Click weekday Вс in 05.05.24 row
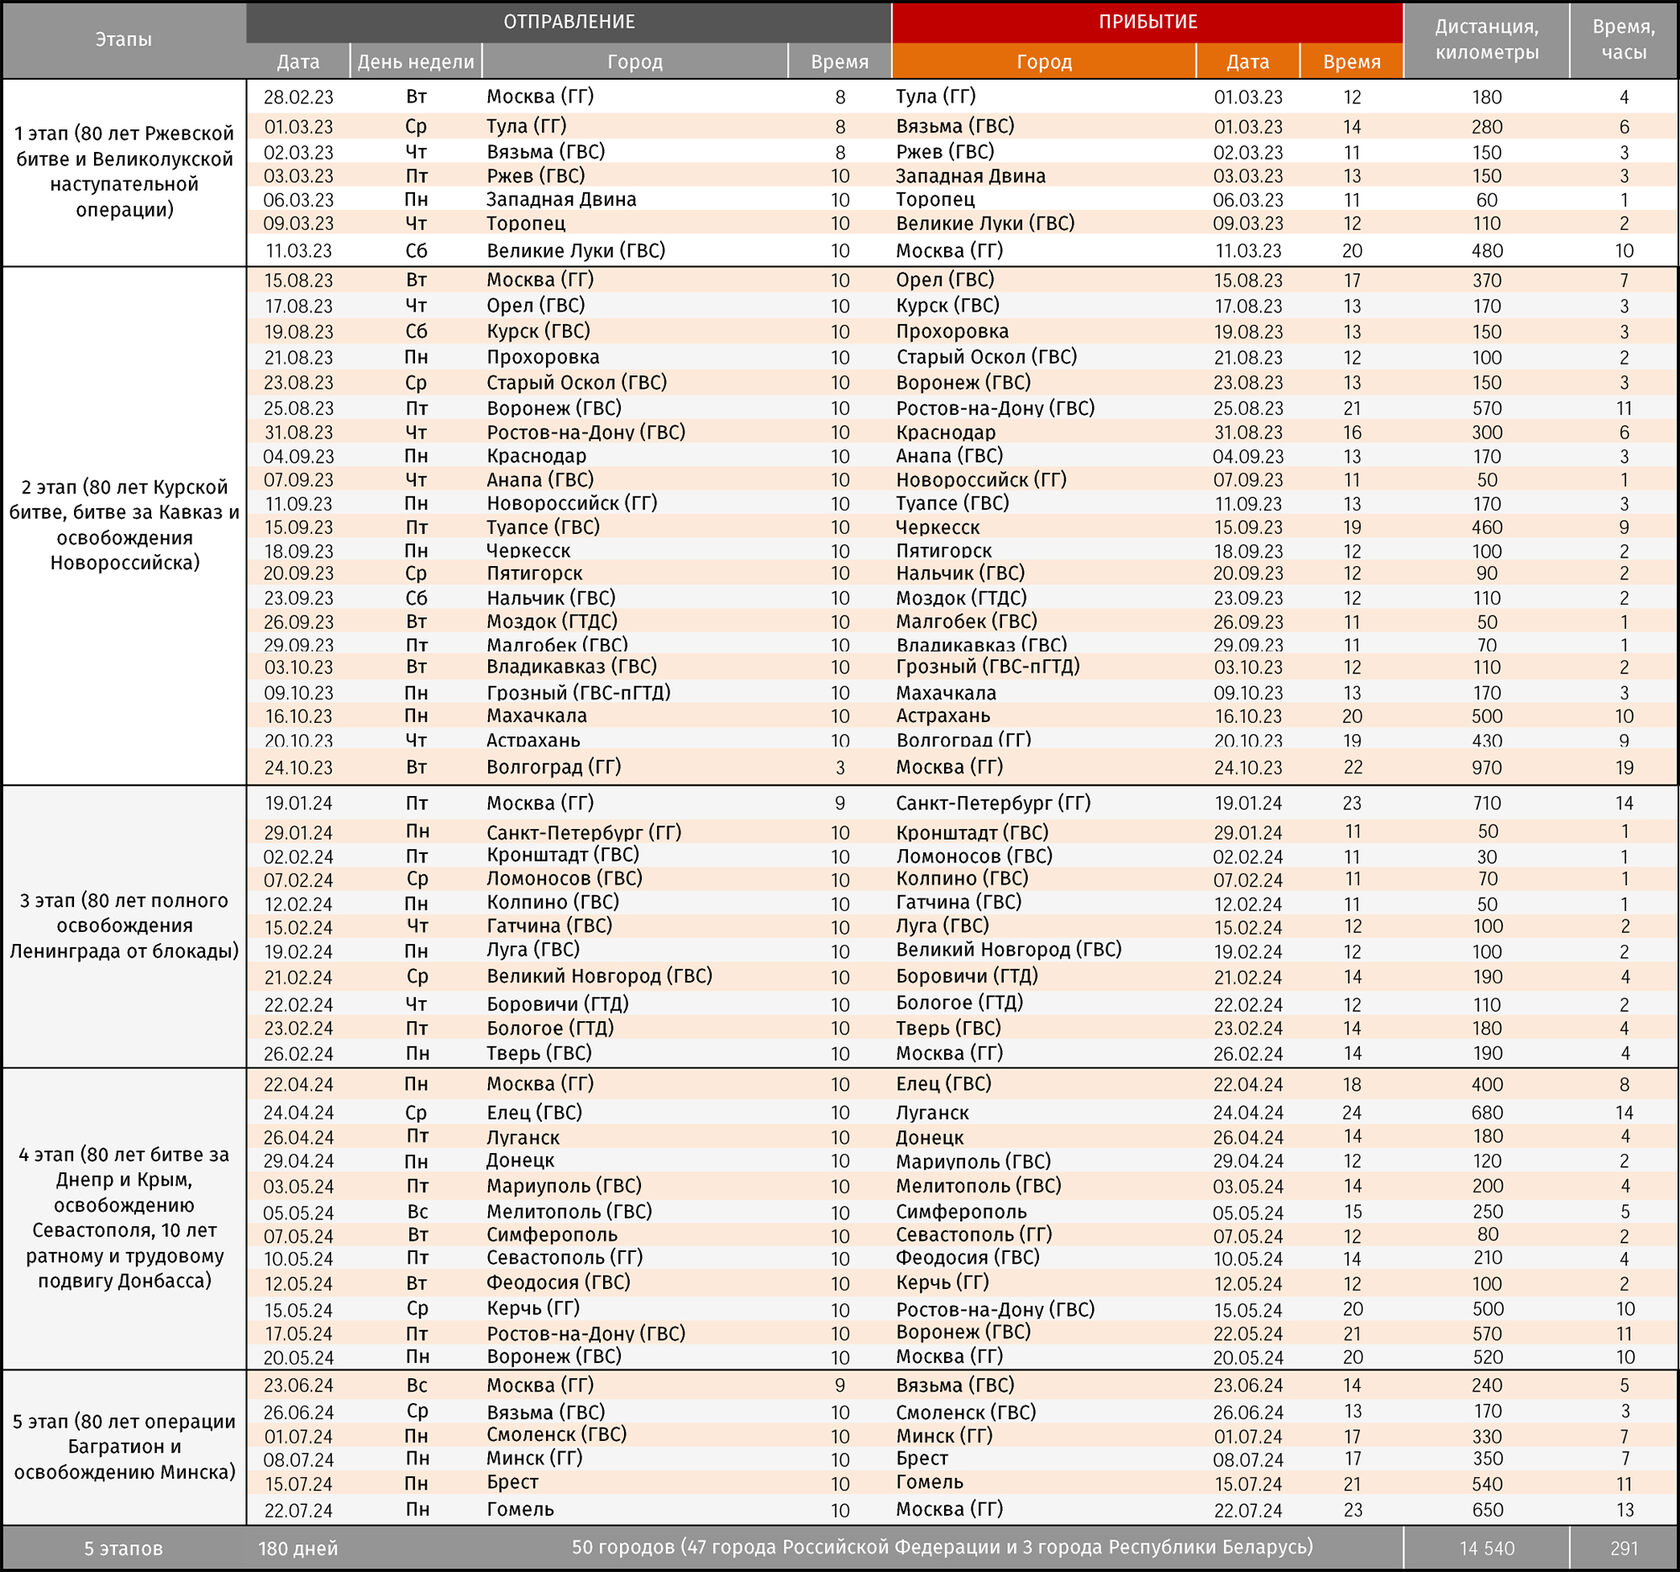 (417, 1212)
